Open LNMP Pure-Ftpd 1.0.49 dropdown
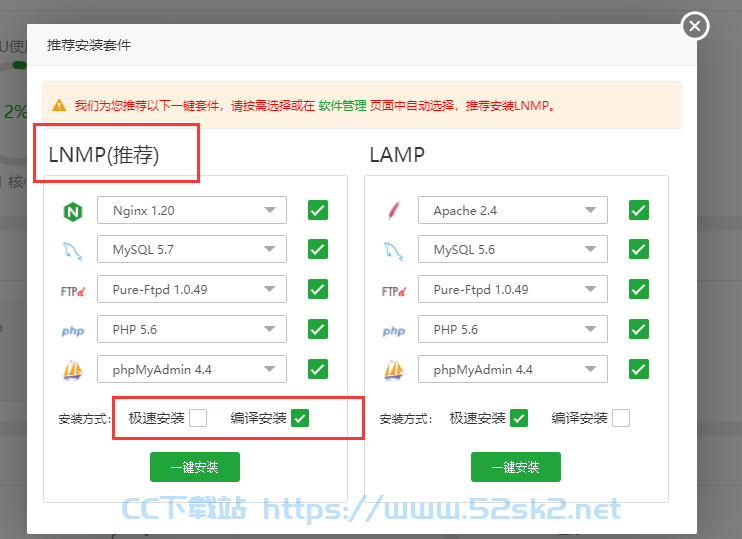 (x=192, y=289)
